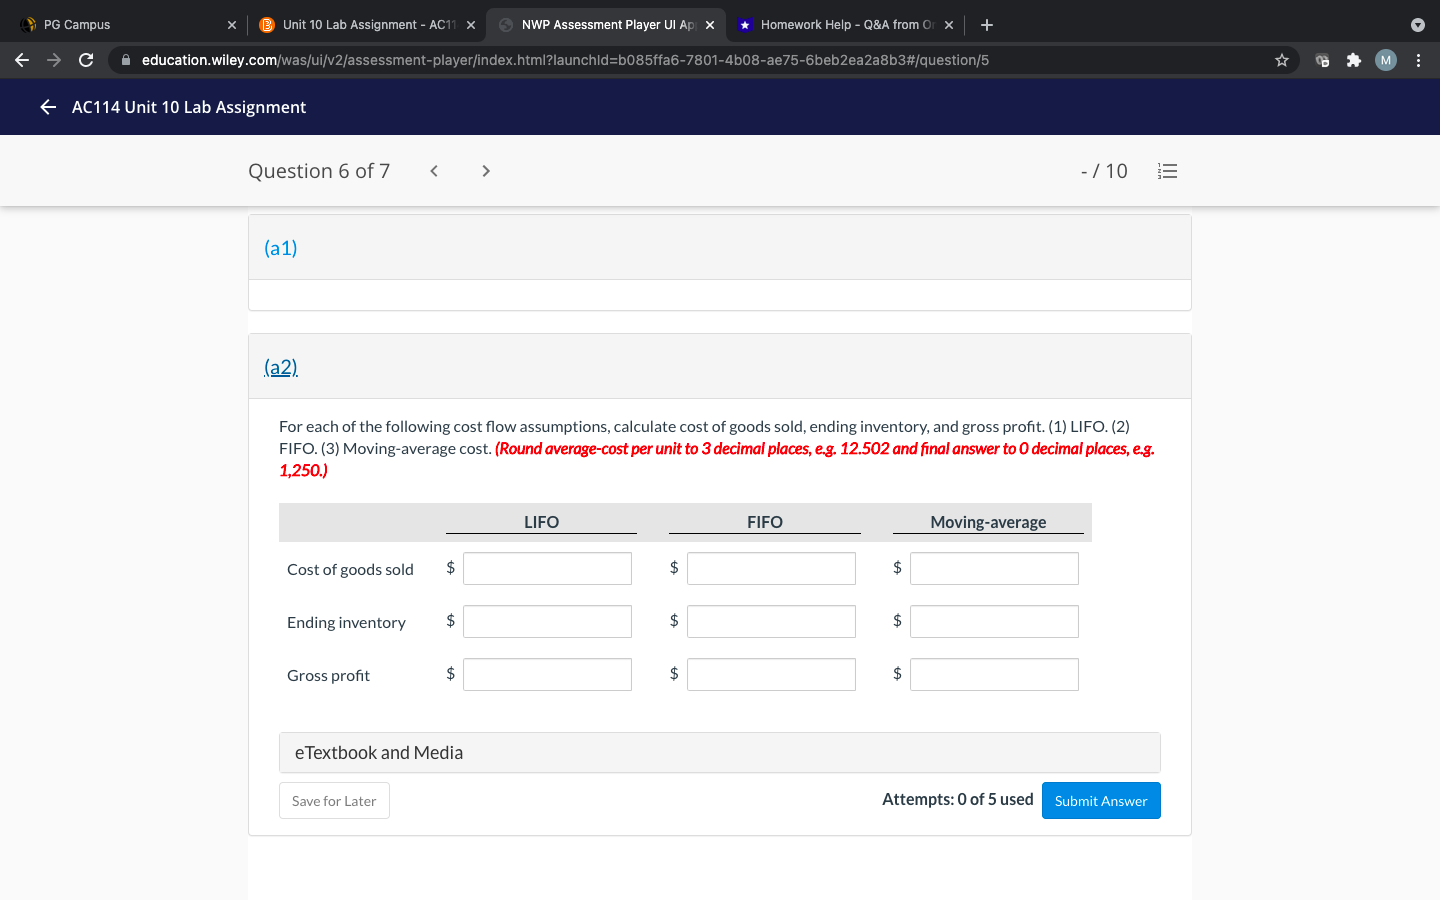Click the padlock icon in the address bar
Image resolution: width=1440 pixels, height=900 pixels.
pyautogui.click(x=126, y=60)
